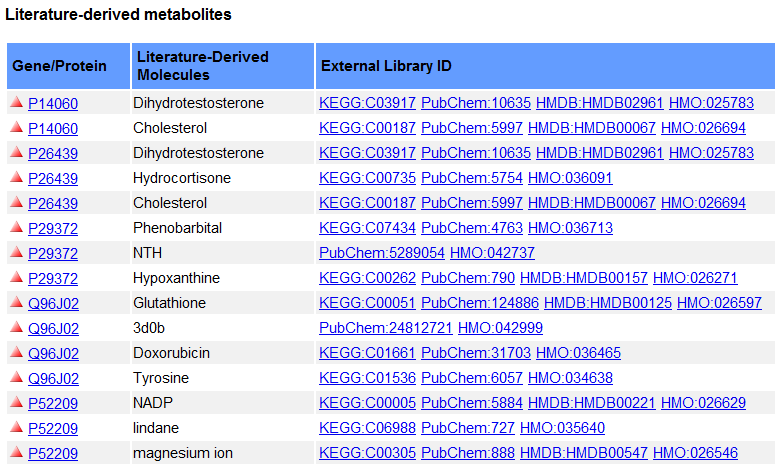Viewport: 779px width, 467px height.
Task: Open PubChem:5289054 link for NTH
Action: click(x=382, y=253)
